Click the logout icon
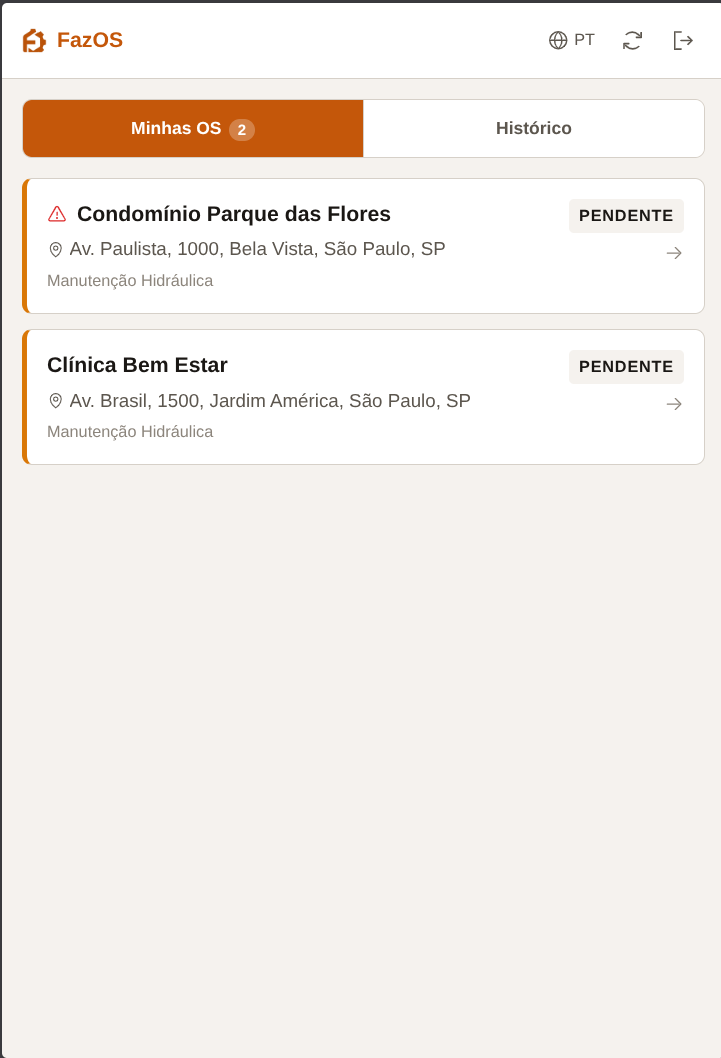 coord(683,40)
